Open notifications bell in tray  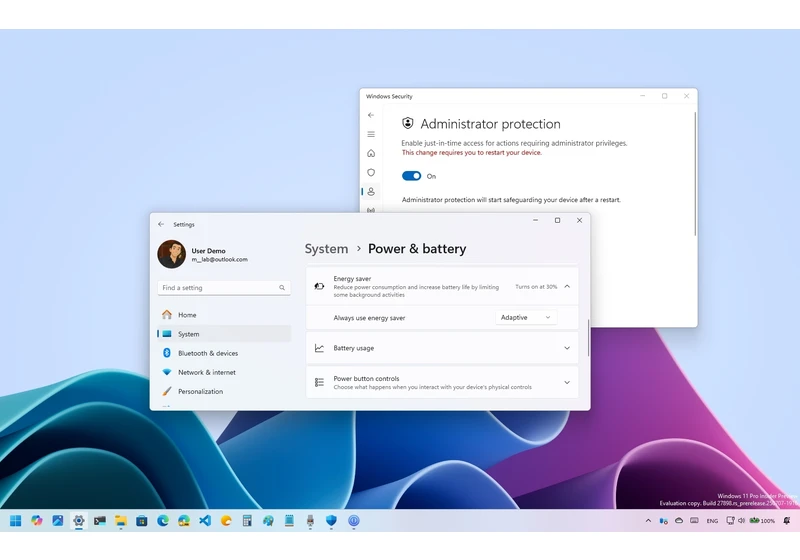click(x=787, y=521)
